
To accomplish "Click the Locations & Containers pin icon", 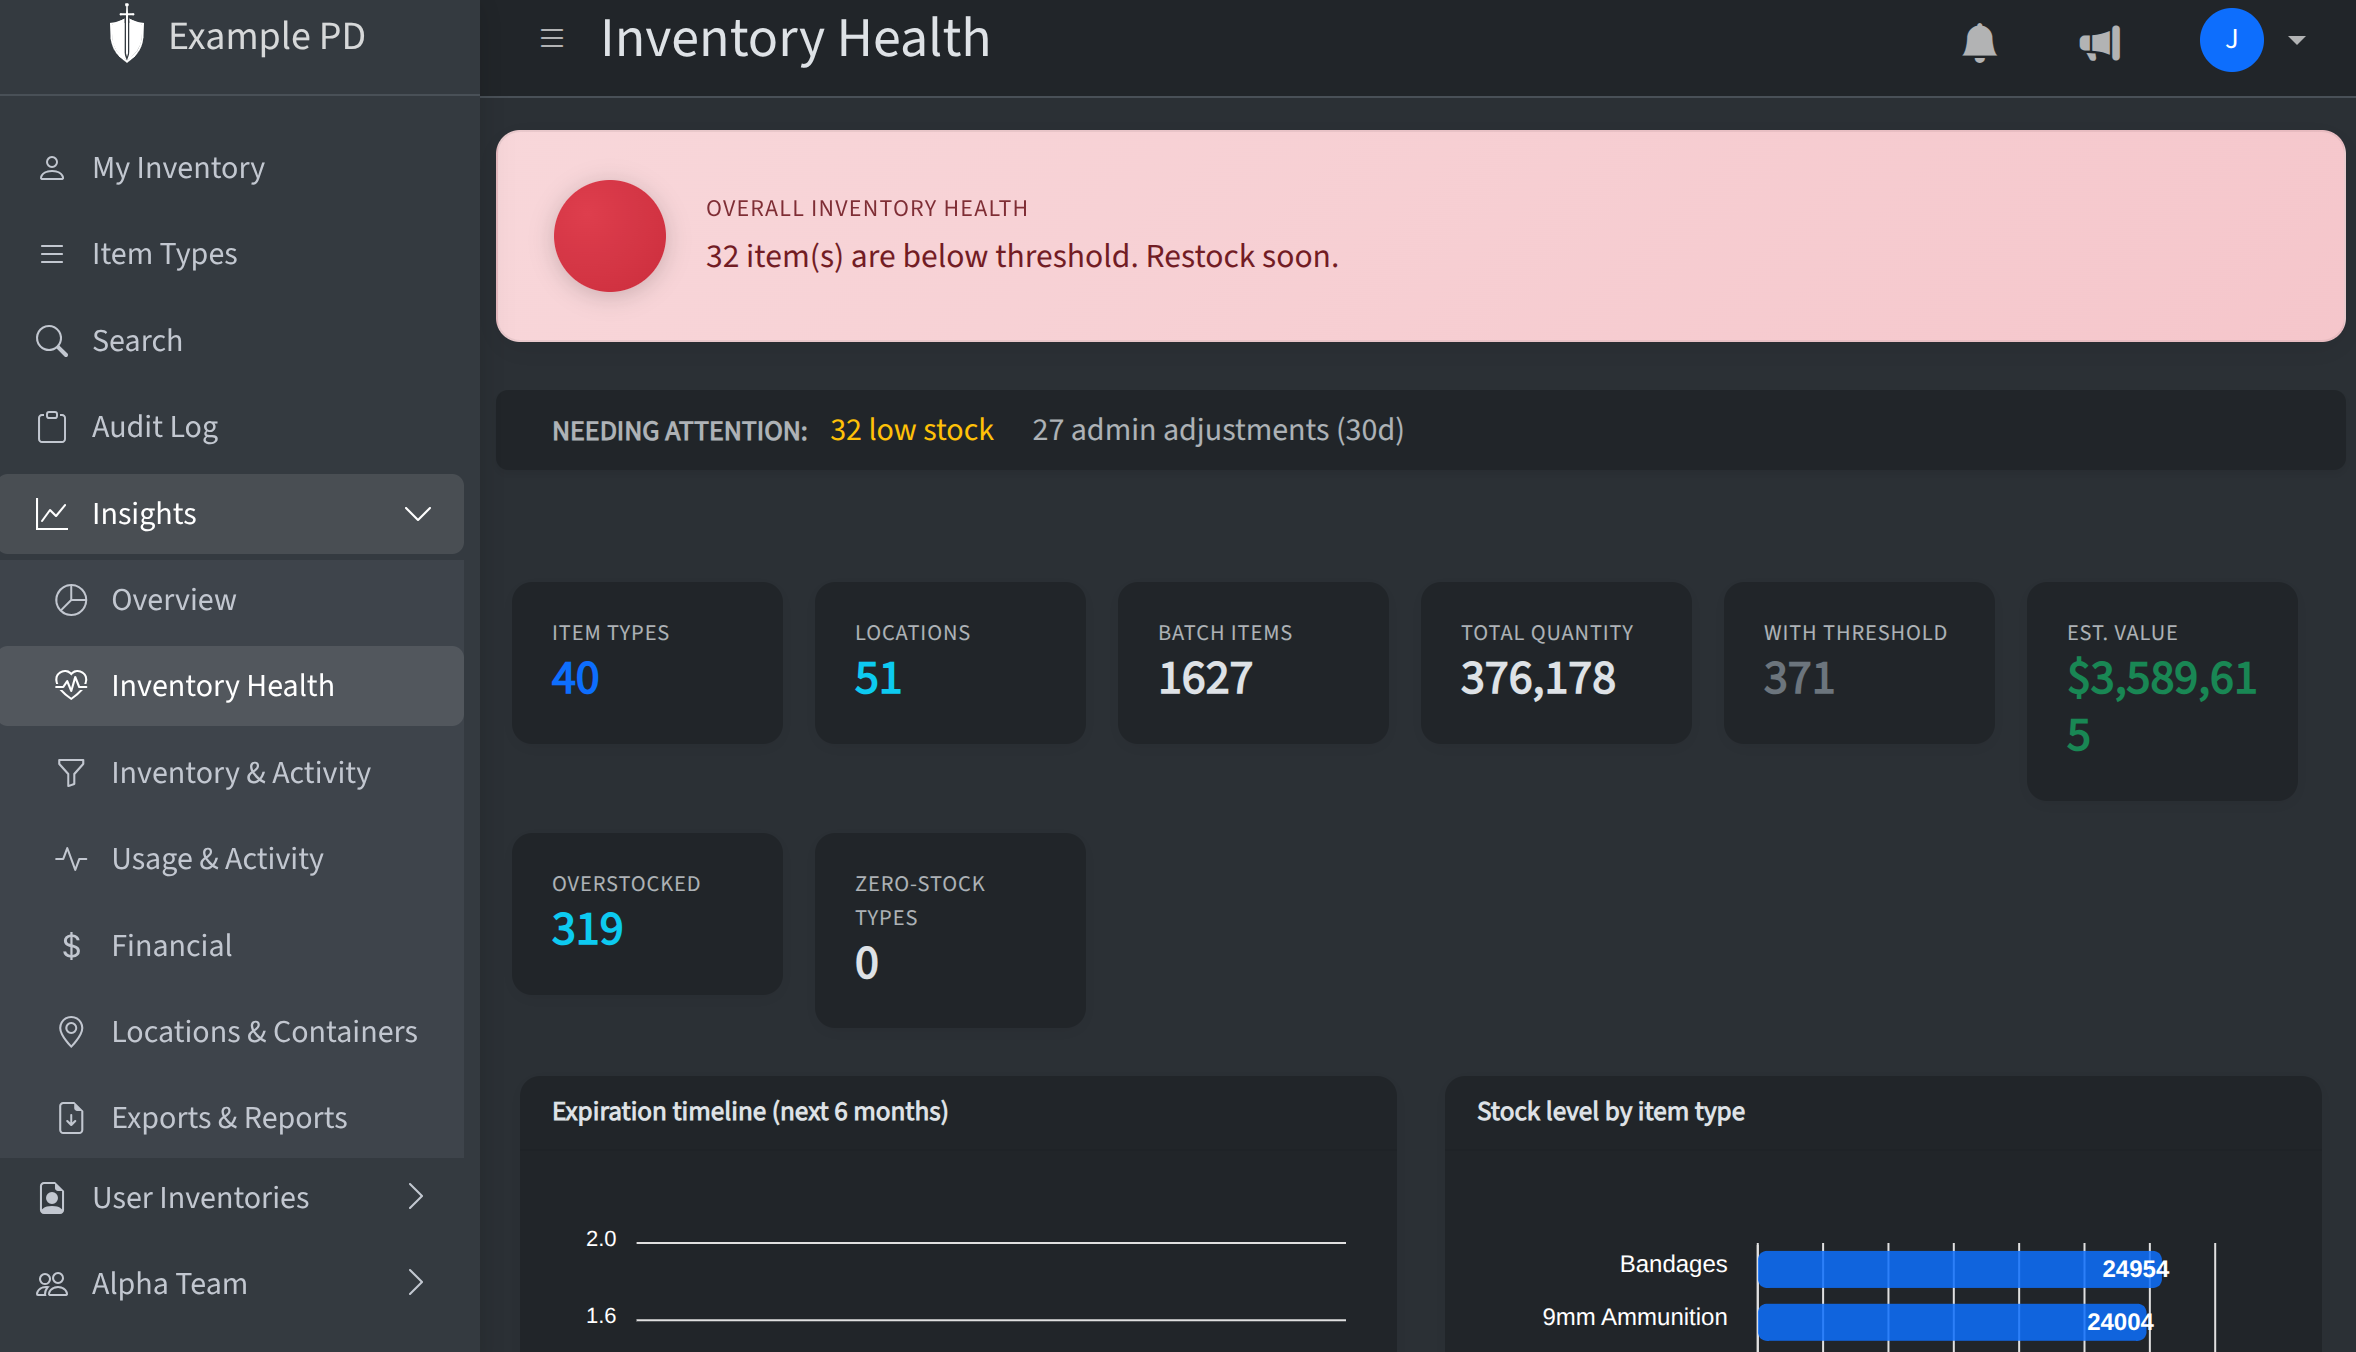I will click(x=71, y=1031).
